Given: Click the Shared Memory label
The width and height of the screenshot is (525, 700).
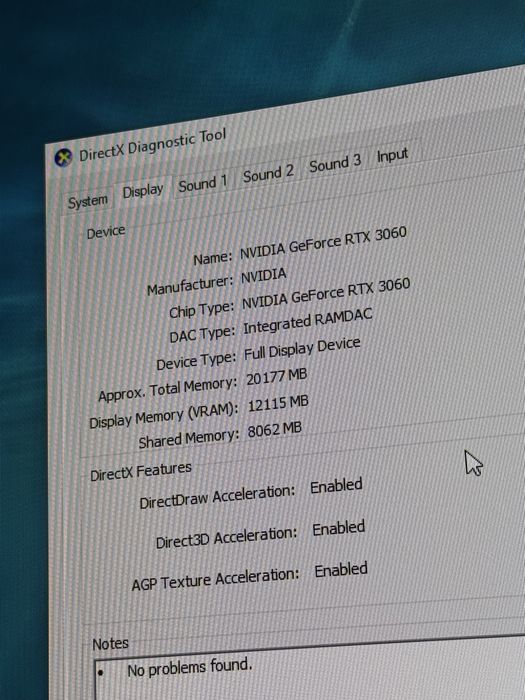Looking at the screenshot, I should coord(189,438).
